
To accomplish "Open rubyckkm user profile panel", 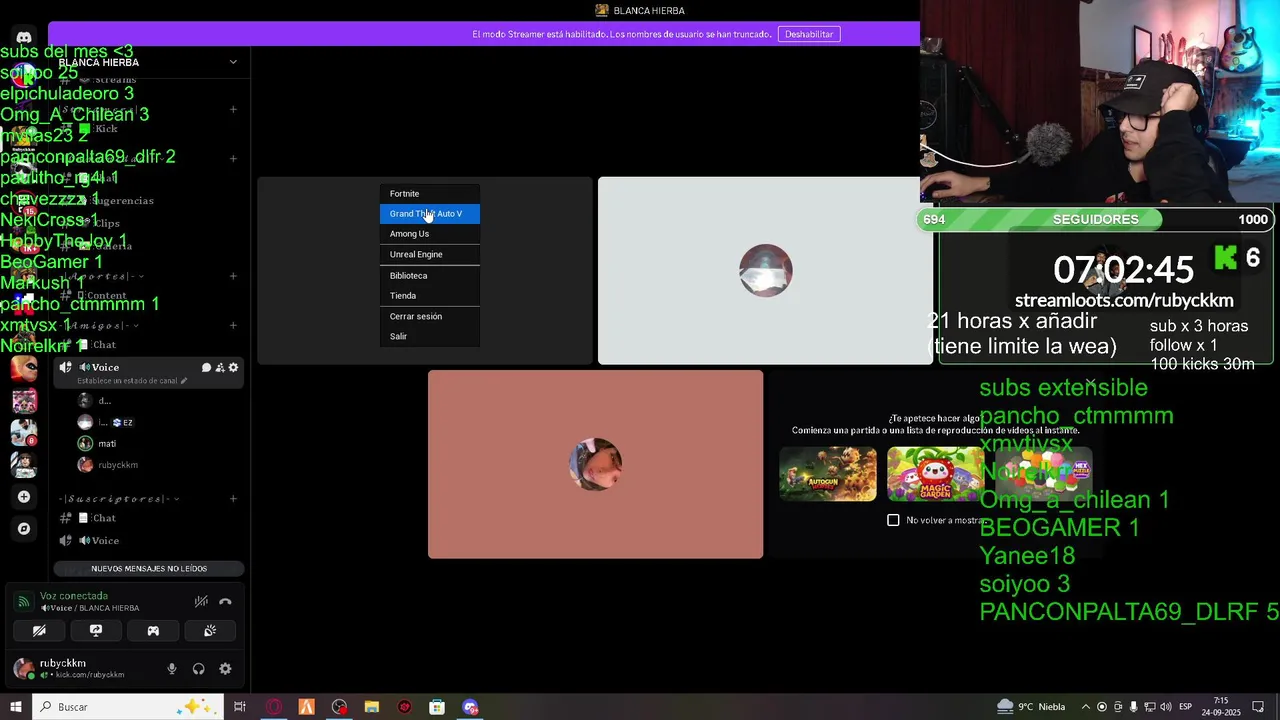I will (82, 668).
